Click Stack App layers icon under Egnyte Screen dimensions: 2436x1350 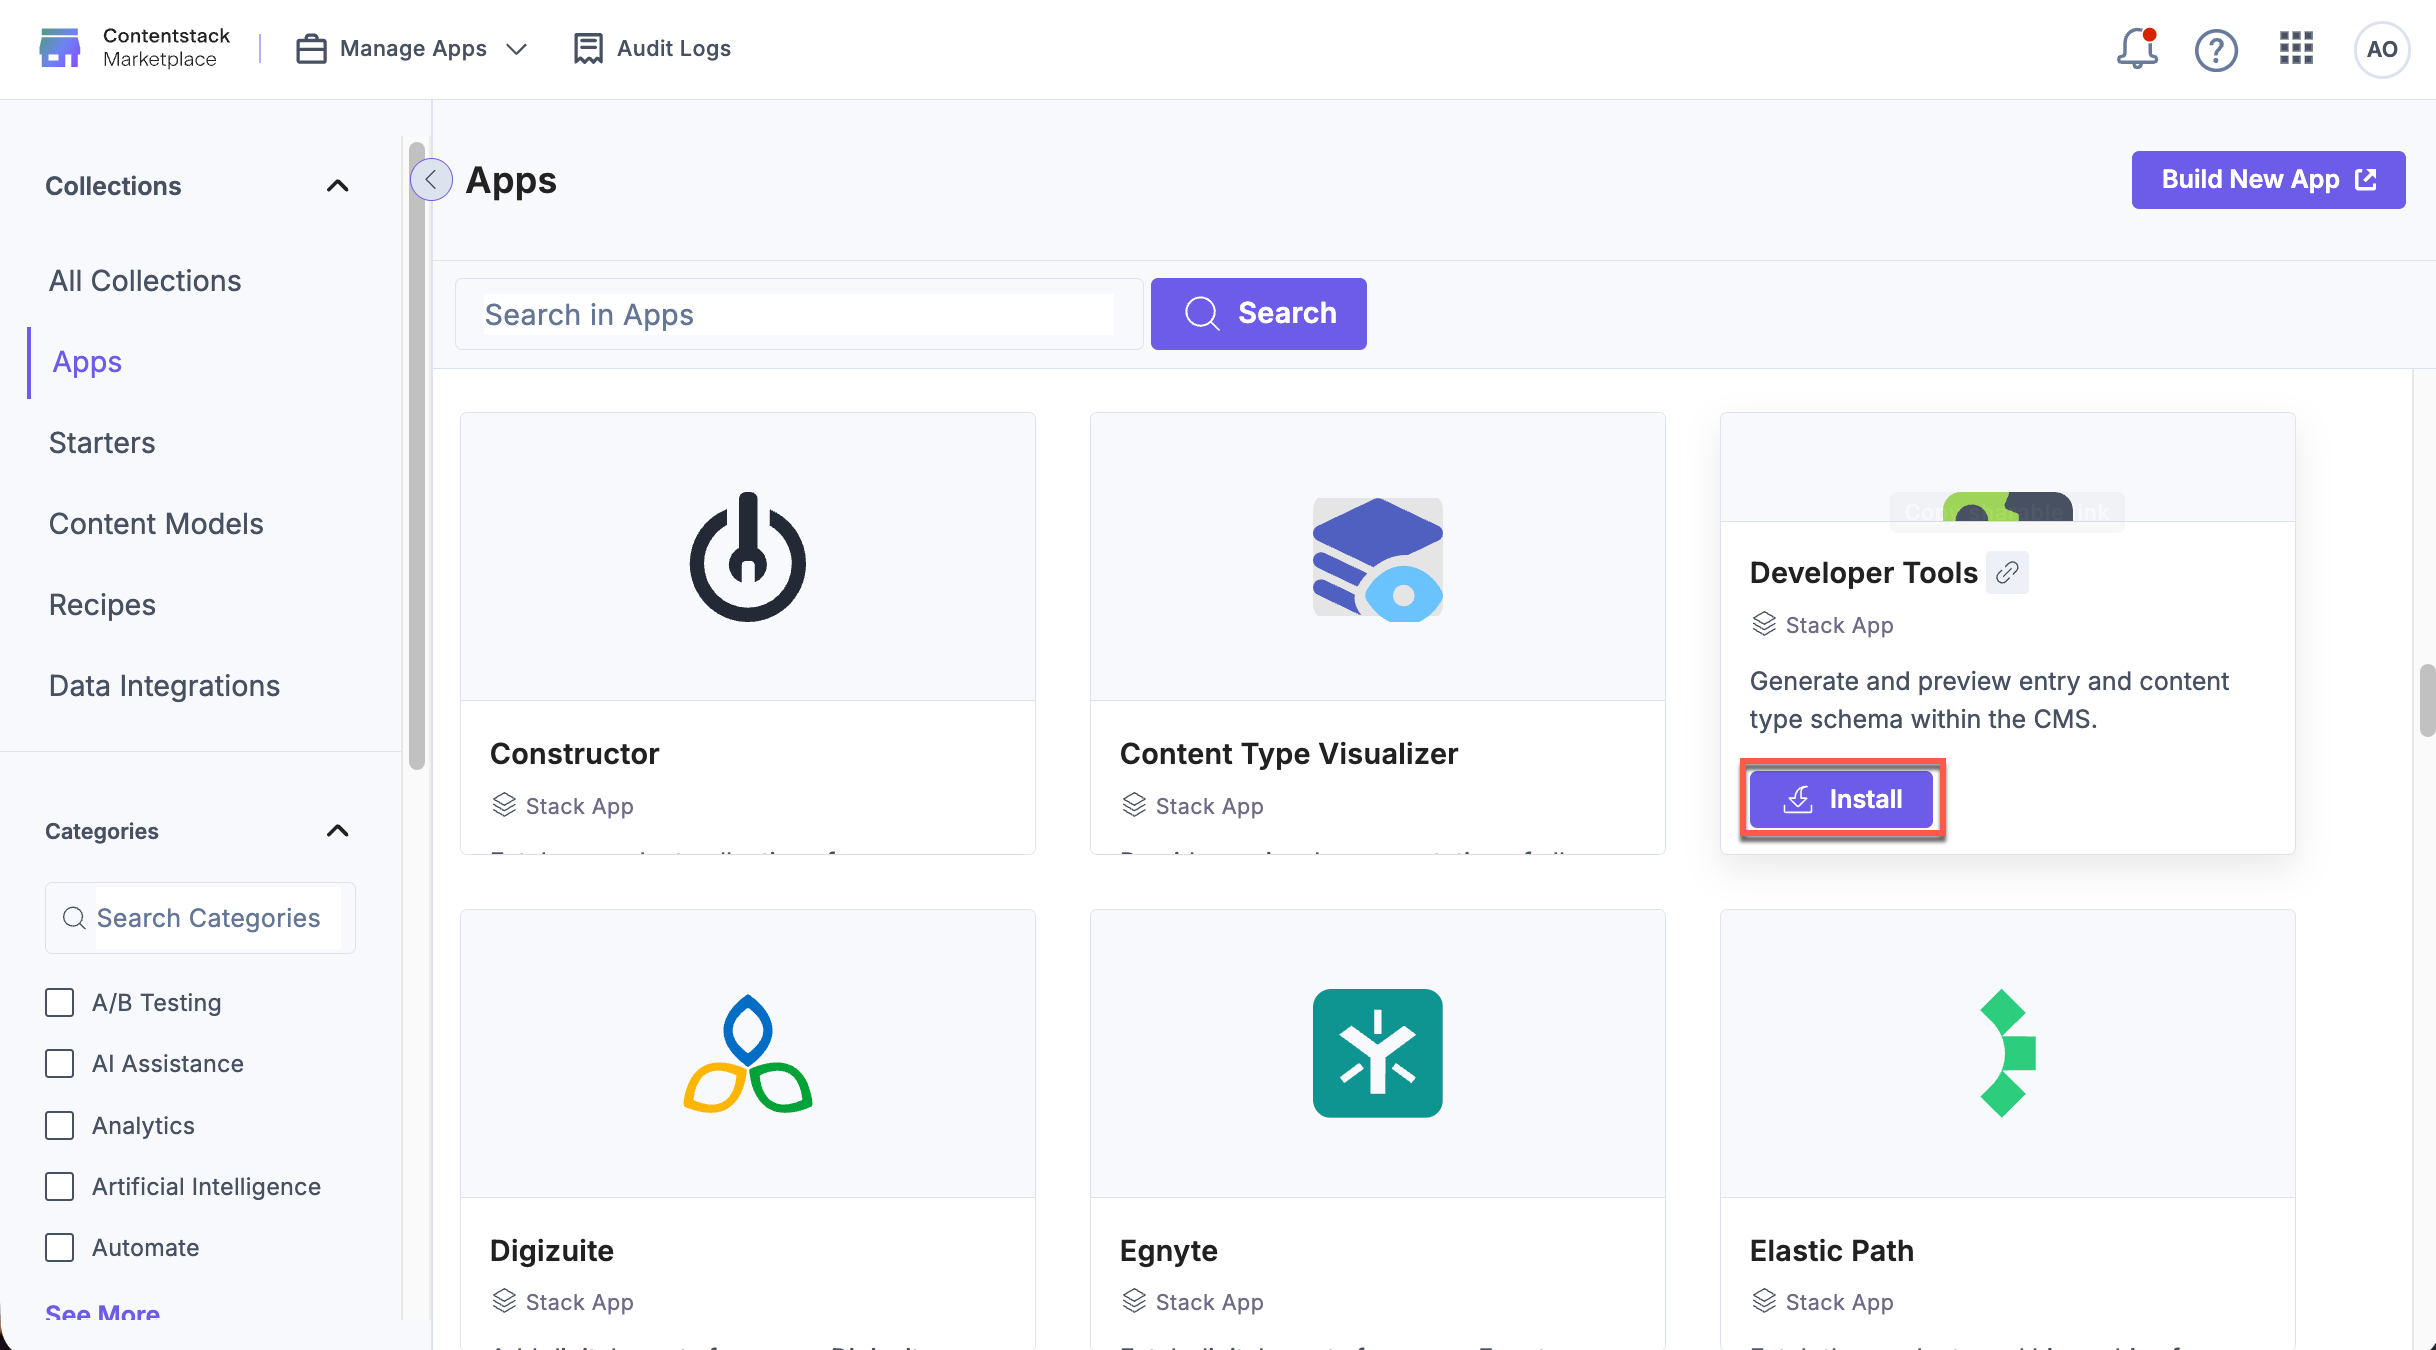(1134, 1301)
